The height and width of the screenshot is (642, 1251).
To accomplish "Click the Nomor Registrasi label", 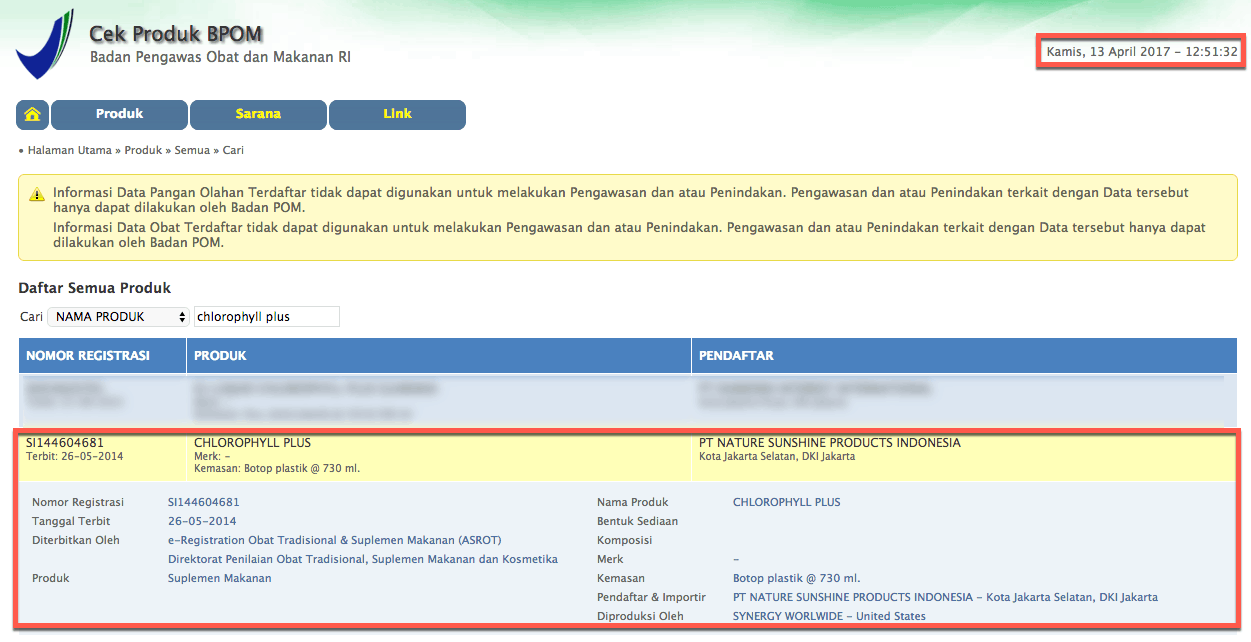I will tap(78, 502).
